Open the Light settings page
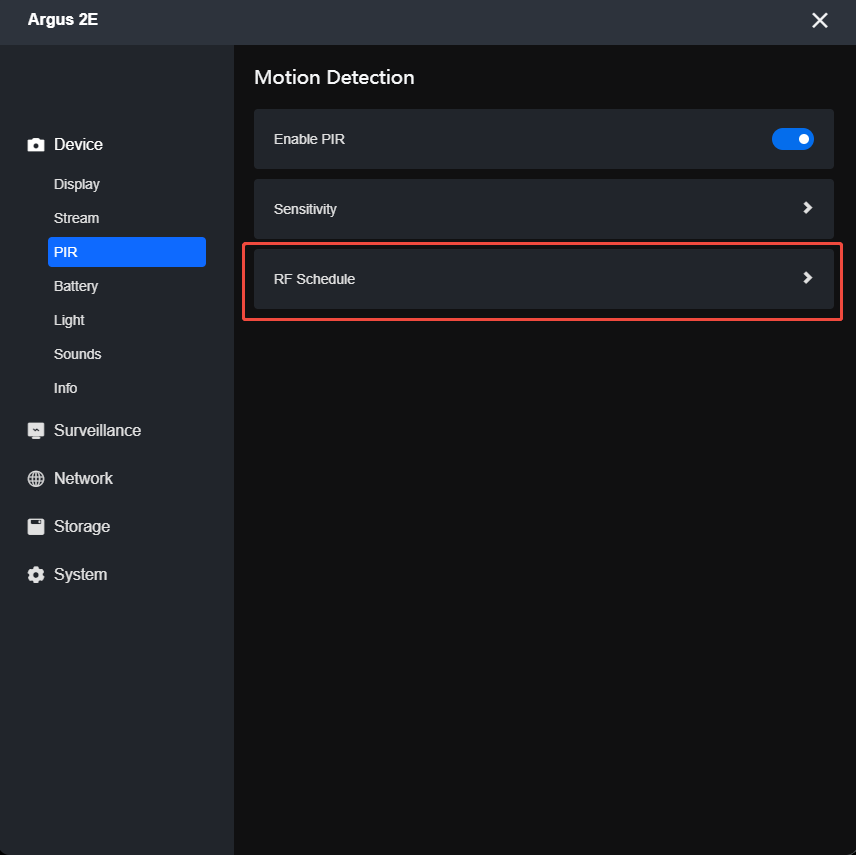856x855 pixels. pyautogui.click(x=69, y=320)
